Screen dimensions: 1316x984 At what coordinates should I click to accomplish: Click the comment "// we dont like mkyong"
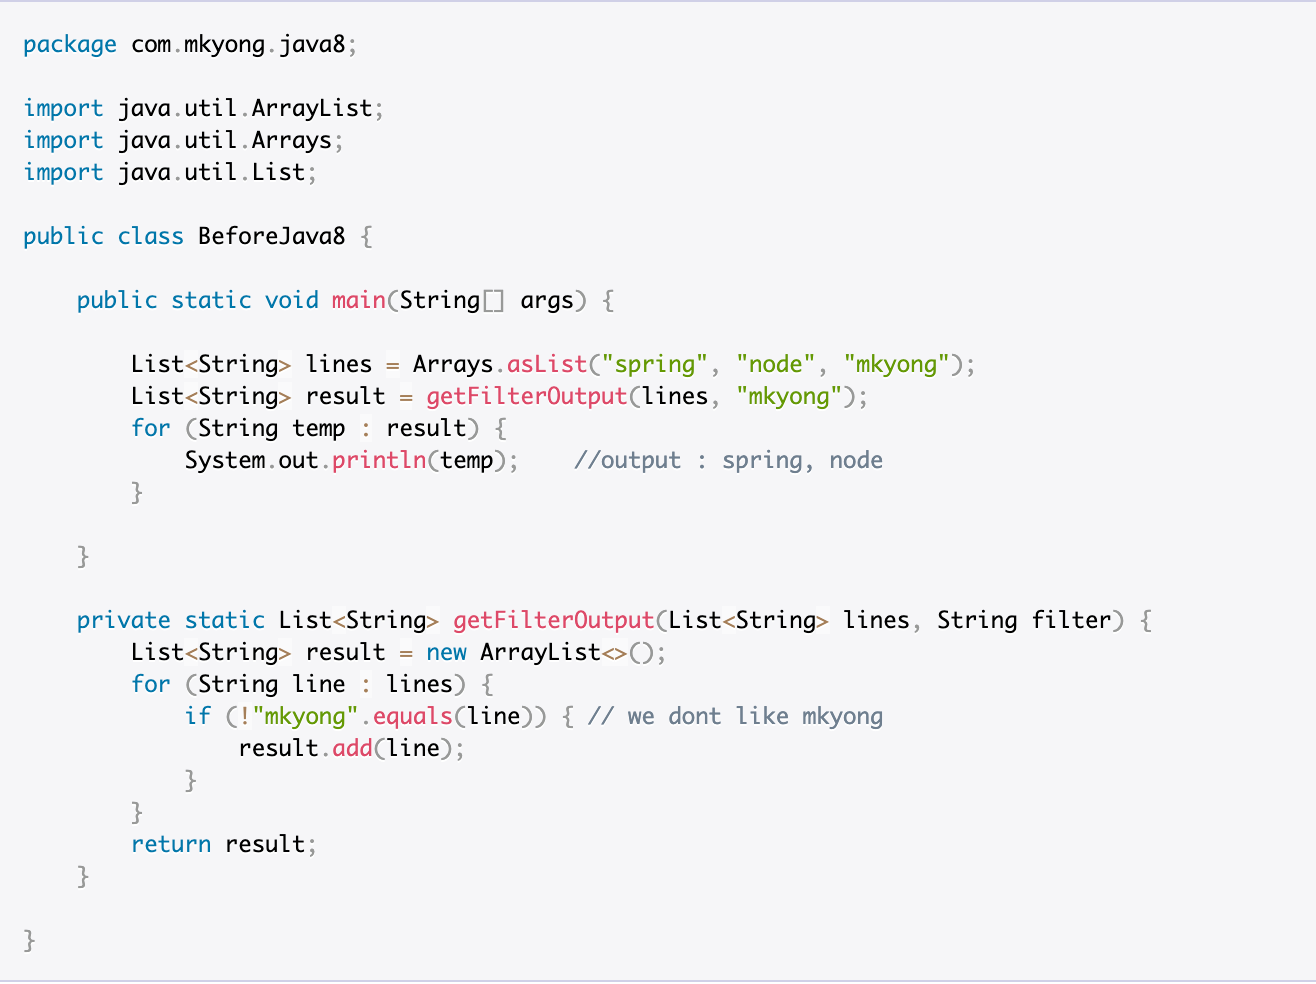coord(735,717)
